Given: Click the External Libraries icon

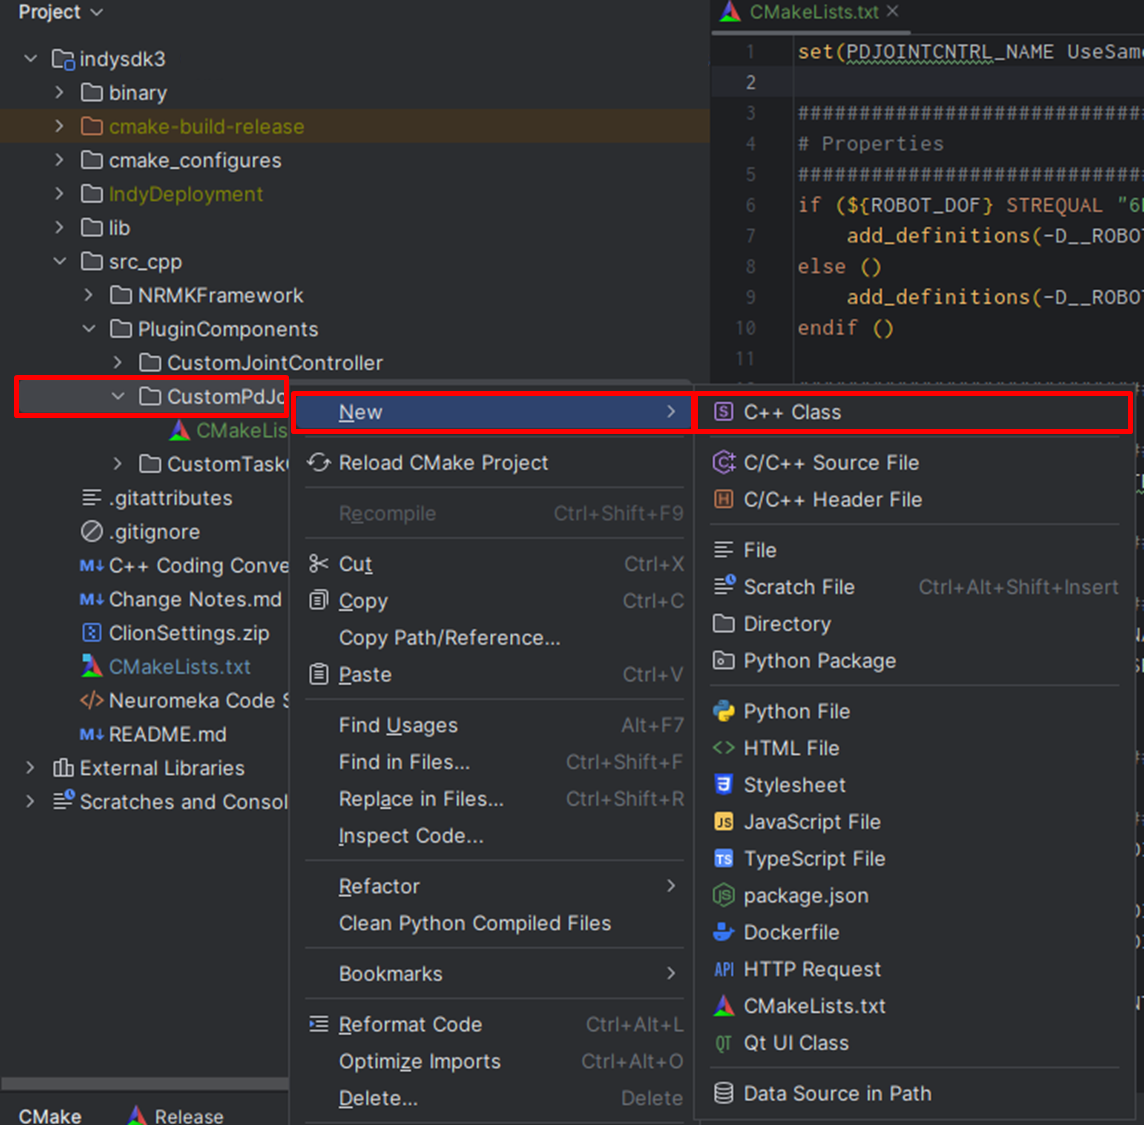Looking at the screenshot, I should [63, 768].
